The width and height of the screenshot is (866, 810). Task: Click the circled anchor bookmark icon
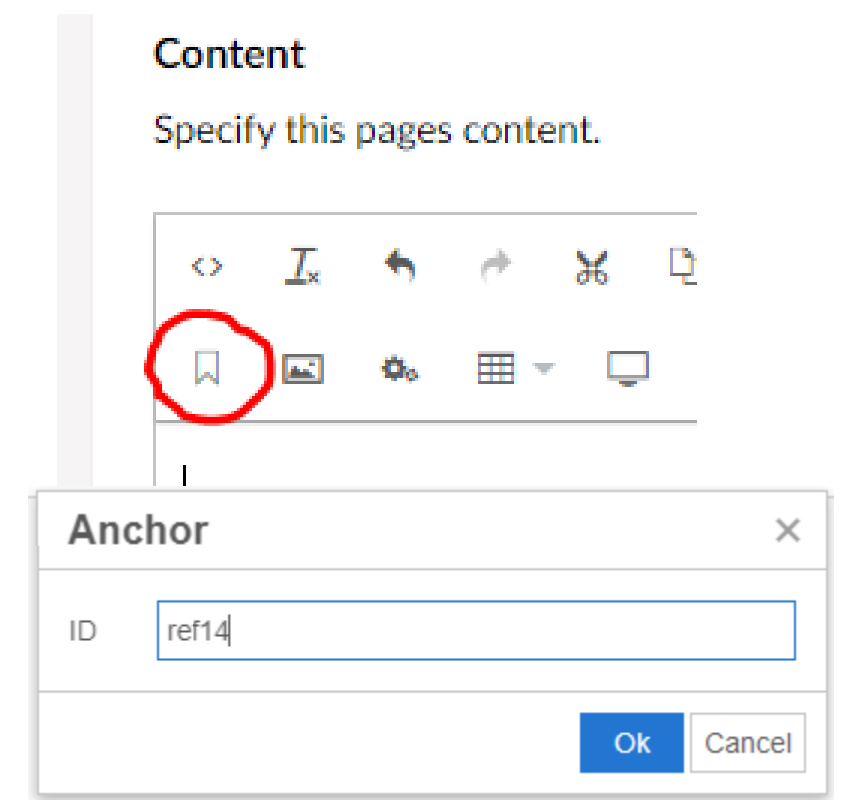[207, 369]
